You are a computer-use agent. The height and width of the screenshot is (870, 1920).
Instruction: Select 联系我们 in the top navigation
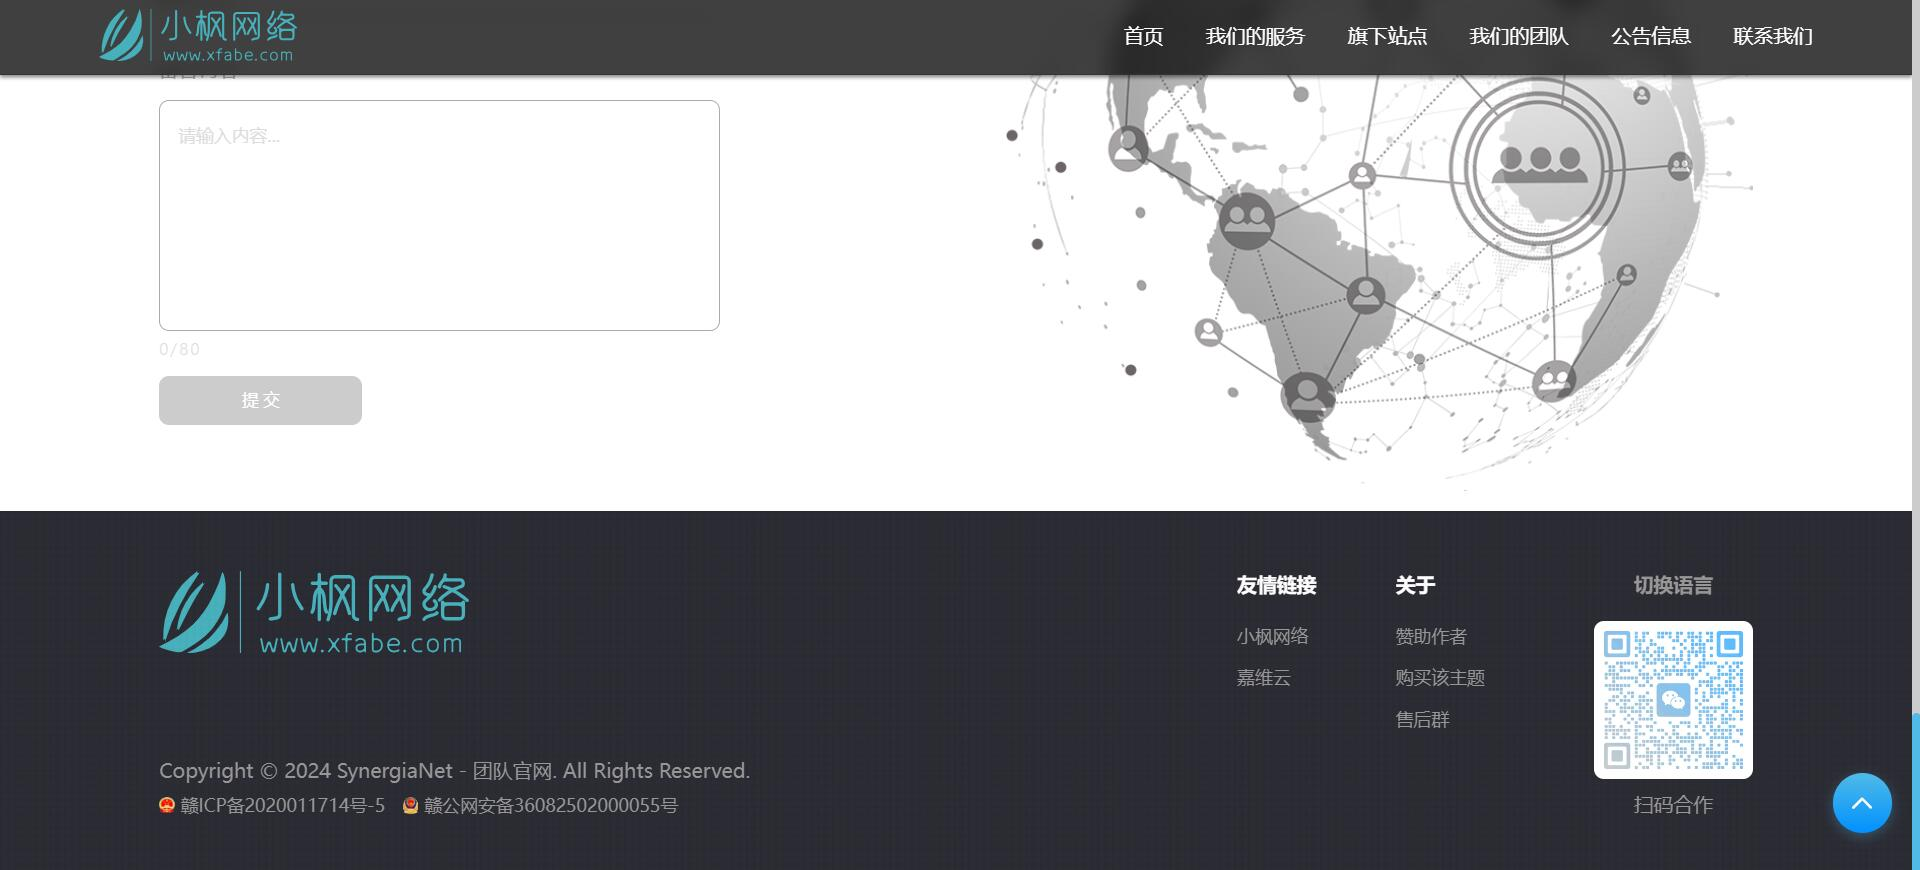click(1772, 37)
